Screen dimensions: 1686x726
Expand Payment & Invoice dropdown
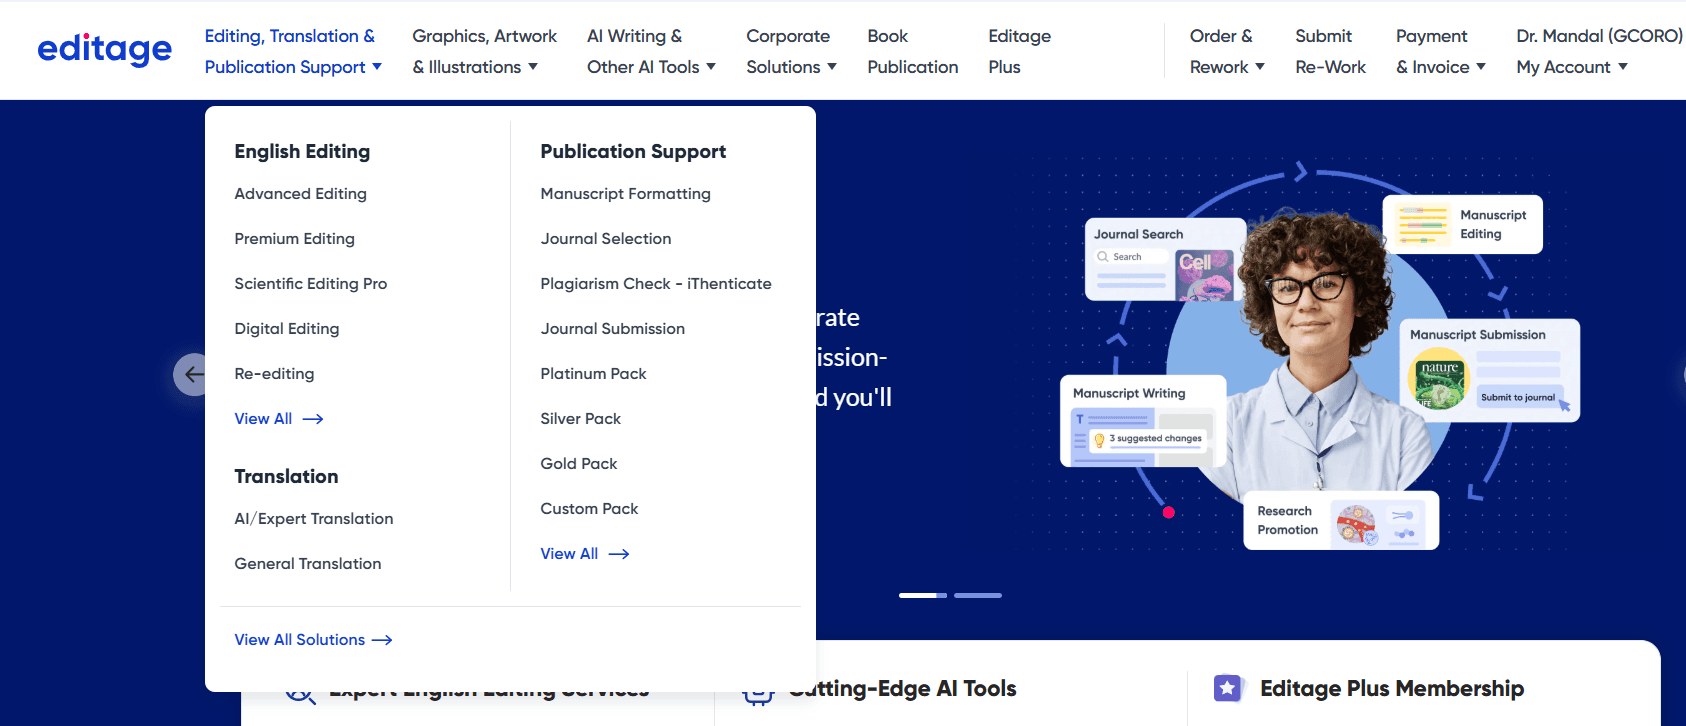point(1441,51)
